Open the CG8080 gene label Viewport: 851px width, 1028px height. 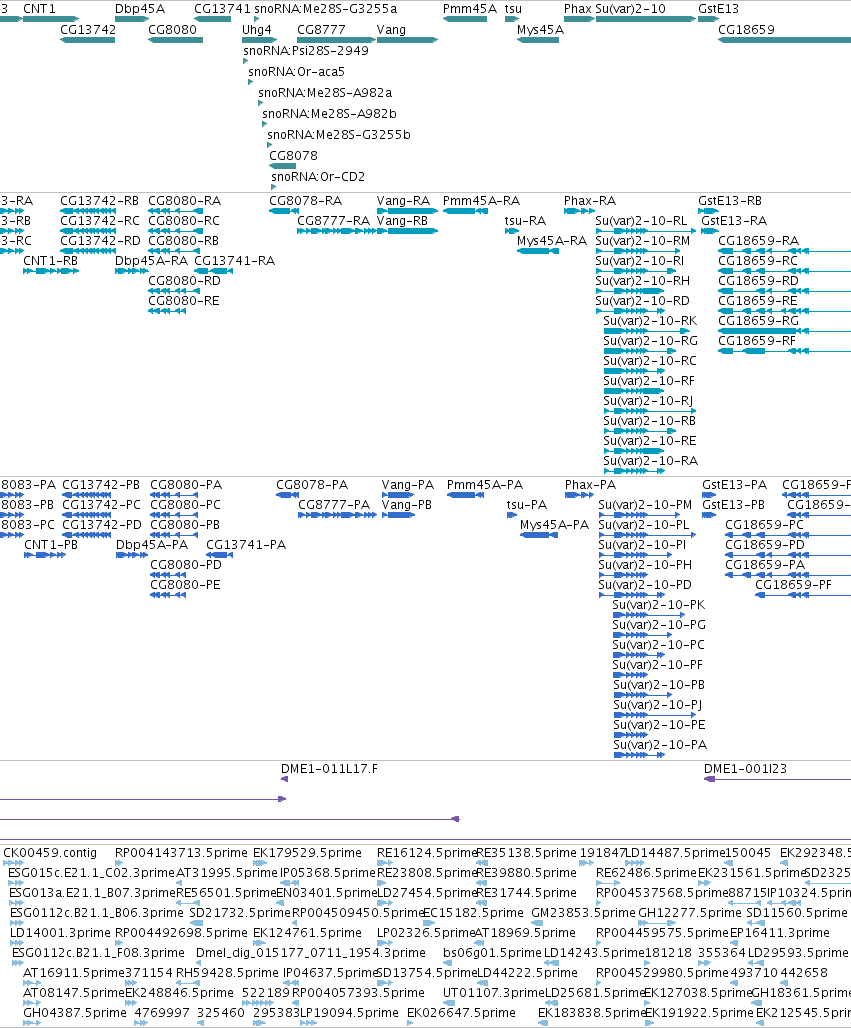[x=172, y=30]
